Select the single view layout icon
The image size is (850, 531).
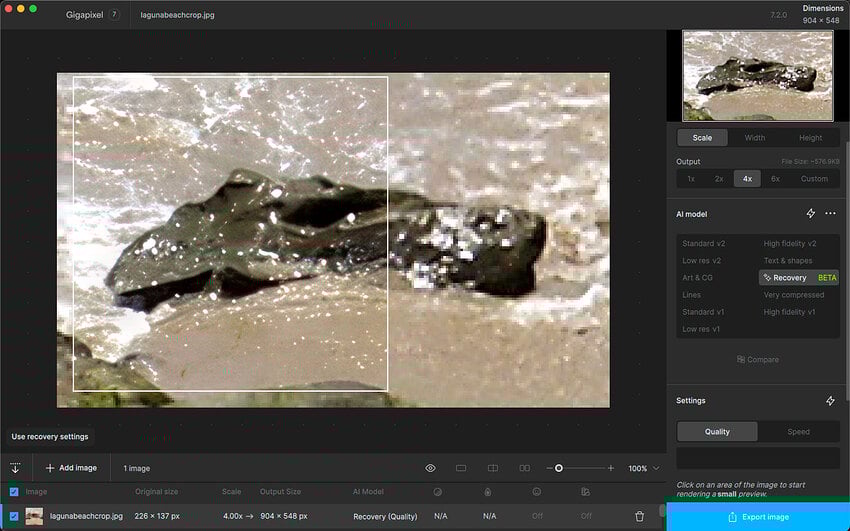click(x=461, y=468)
